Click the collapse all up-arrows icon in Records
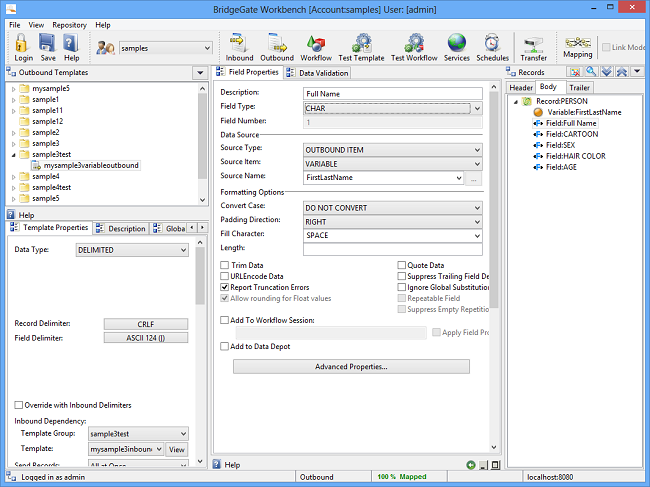The width and height of the screenshot is (650, 487). pyautogui.click(x=621, y=72)
